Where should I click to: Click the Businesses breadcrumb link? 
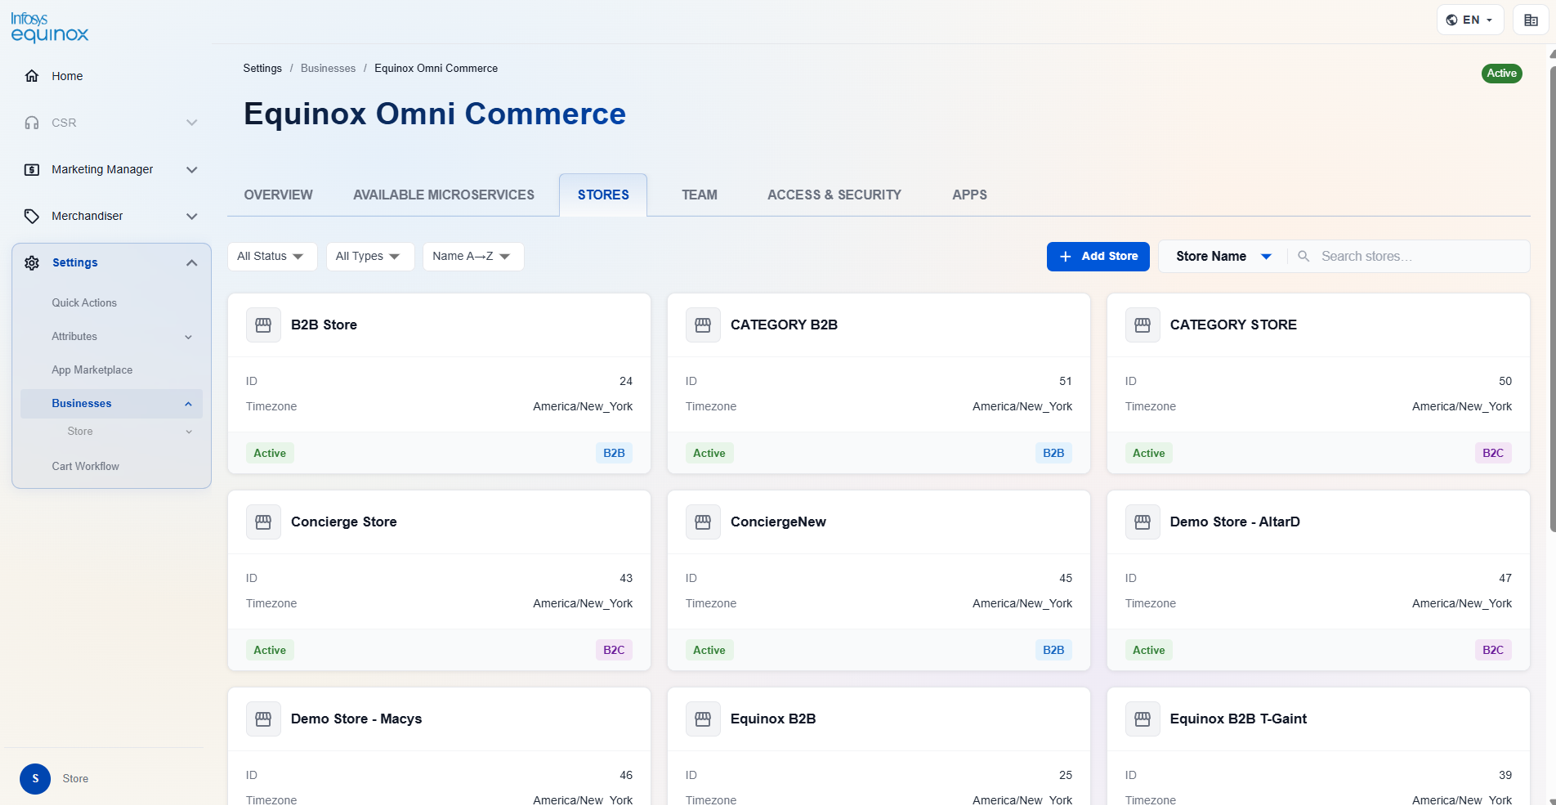tap(328, 69)
